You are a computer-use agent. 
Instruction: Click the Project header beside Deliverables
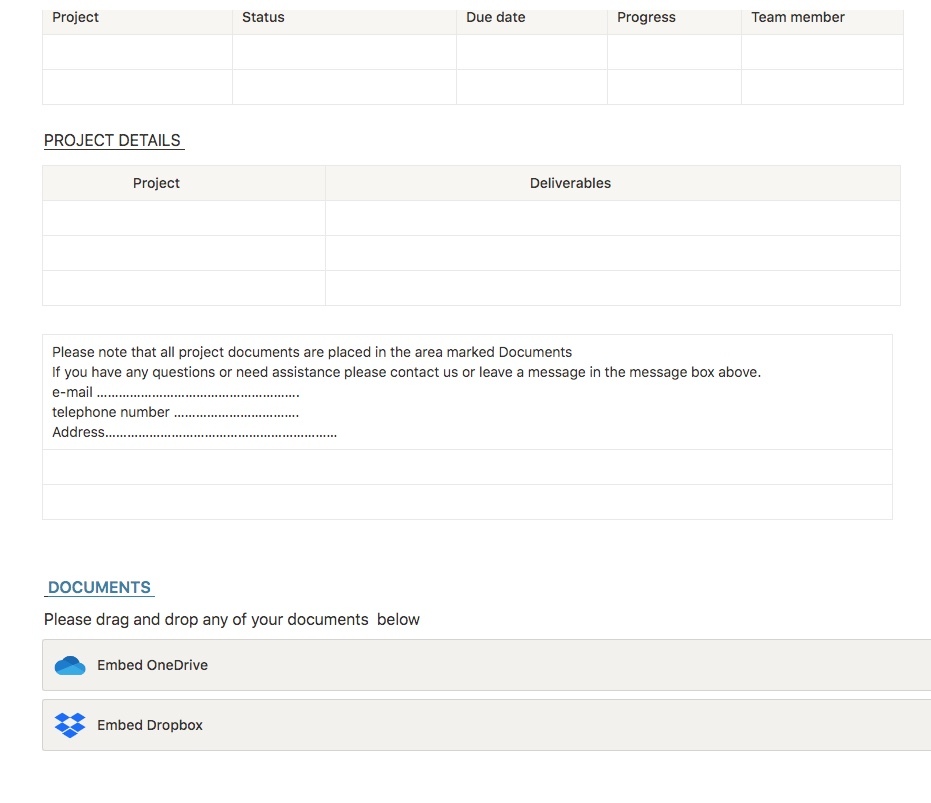pyautogui.click(x=156, y=183)
